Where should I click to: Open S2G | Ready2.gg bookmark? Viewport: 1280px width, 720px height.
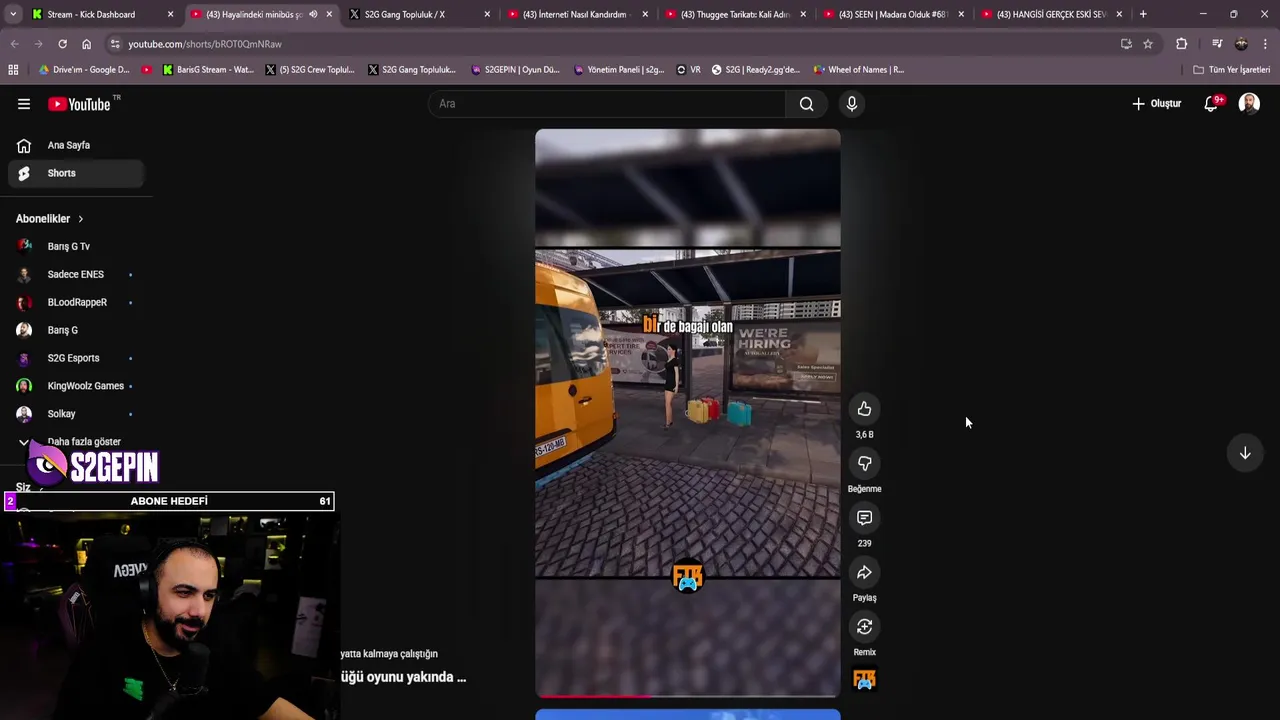point(756,70)
